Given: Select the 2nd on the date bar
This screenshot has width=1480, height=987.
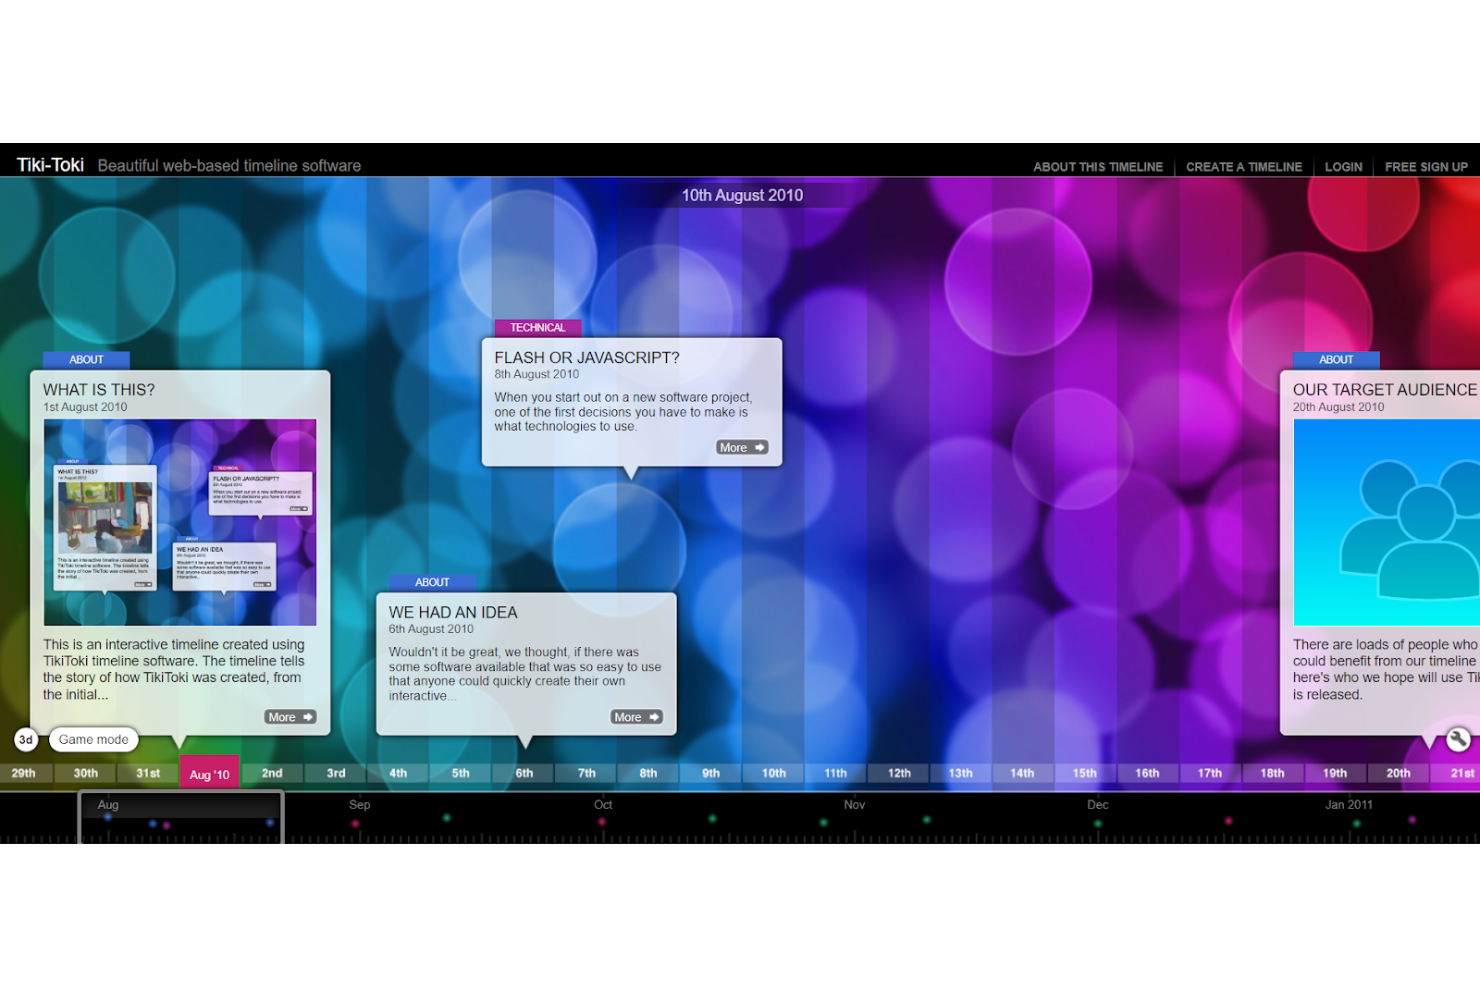Looking at the screenshot, I should (272, 773).
